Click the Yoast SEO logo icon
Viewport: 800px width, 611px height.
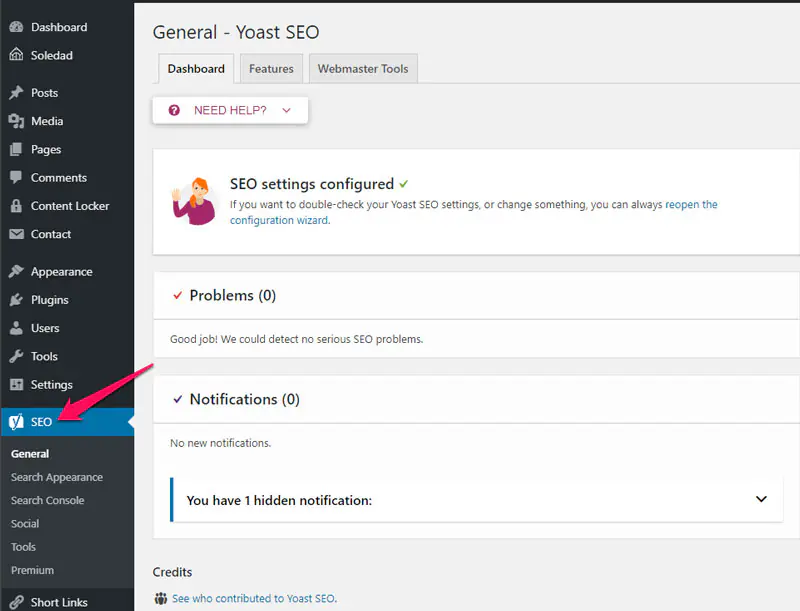coord(16,422)
